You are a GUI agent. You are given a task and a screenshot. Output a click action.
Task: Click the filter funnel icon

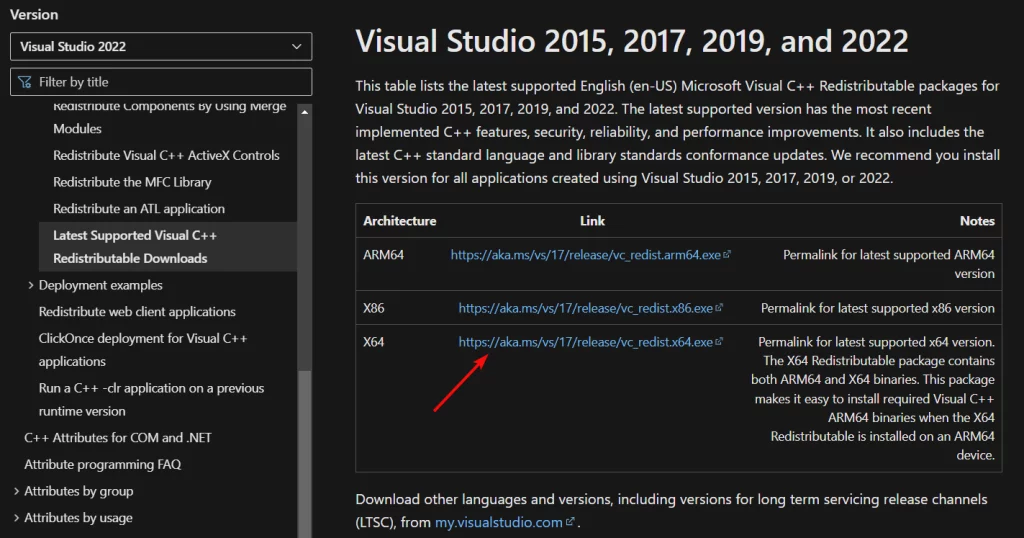[25, 82]
